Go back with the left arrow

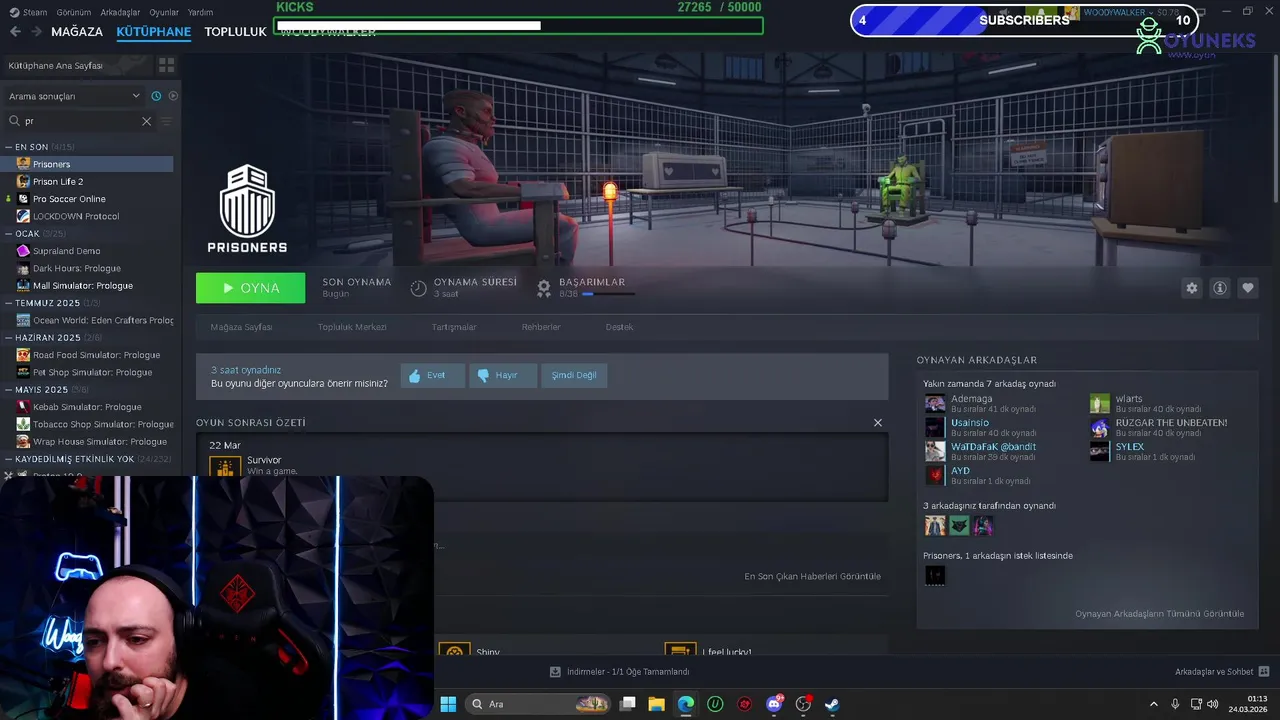[x=15, y=32]
